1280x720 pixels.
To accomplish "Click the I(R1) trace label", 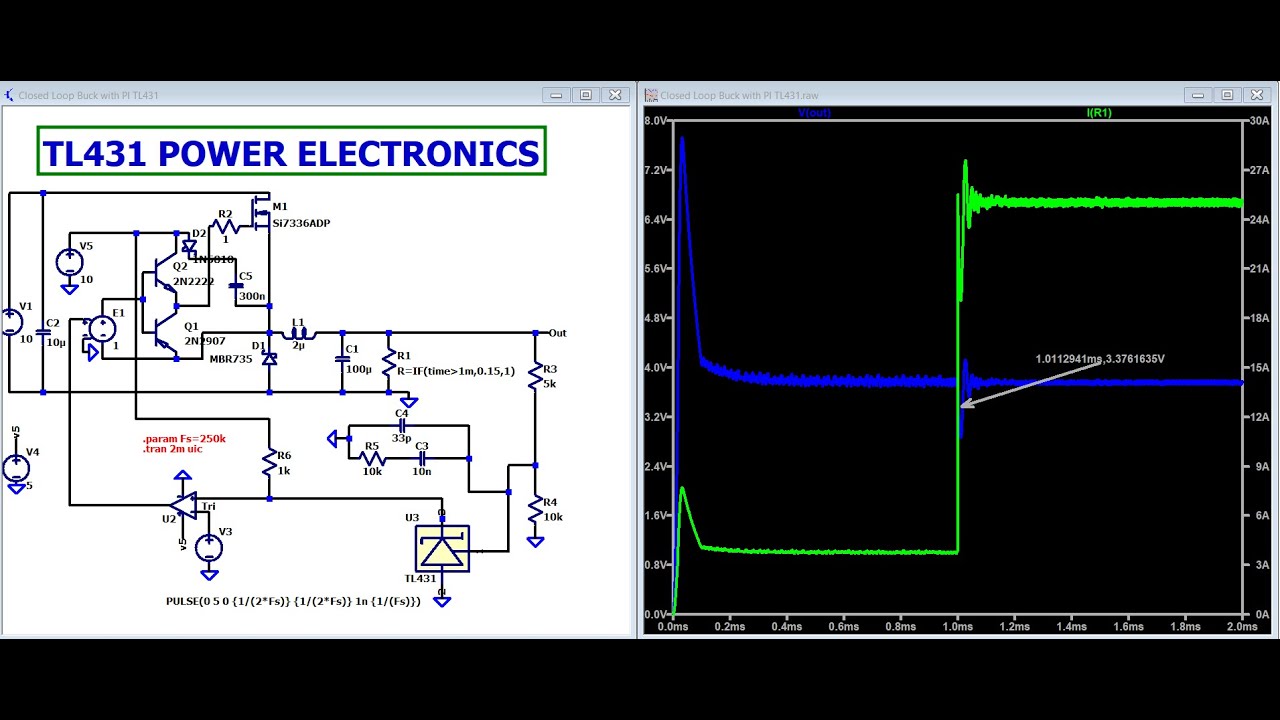I will click(x=1099, y=113).
